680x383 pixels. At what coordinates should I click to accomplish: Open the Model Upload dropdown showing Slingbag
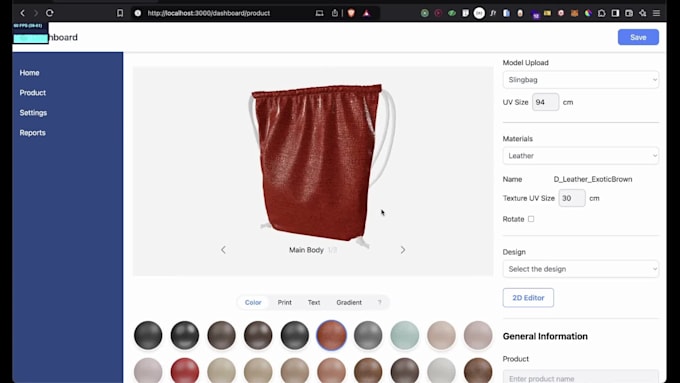(x=581, y=80)
